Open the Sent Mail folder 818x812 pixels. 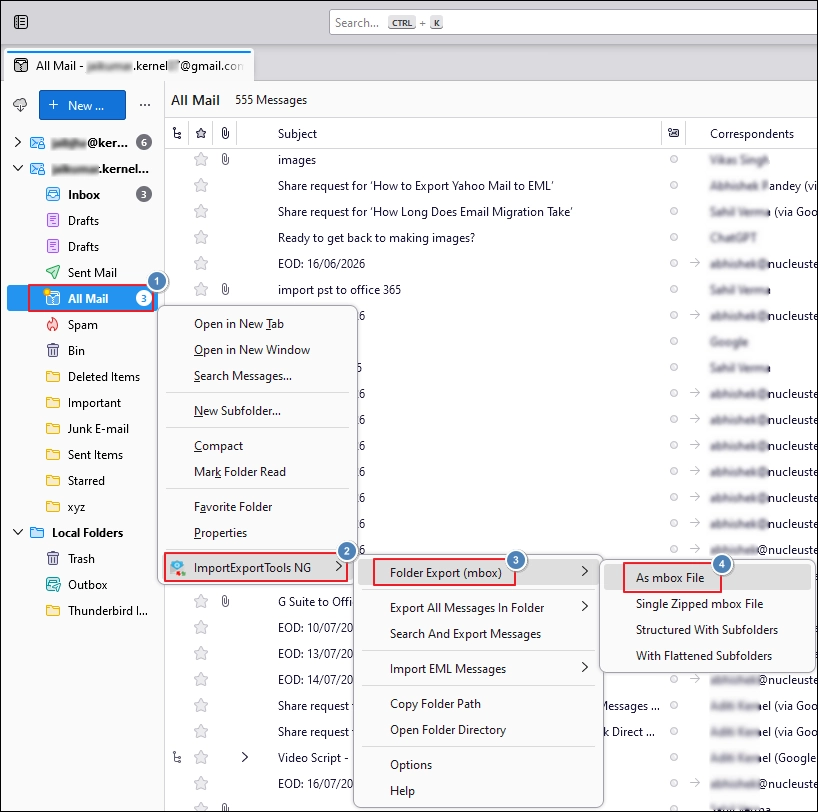92,272
